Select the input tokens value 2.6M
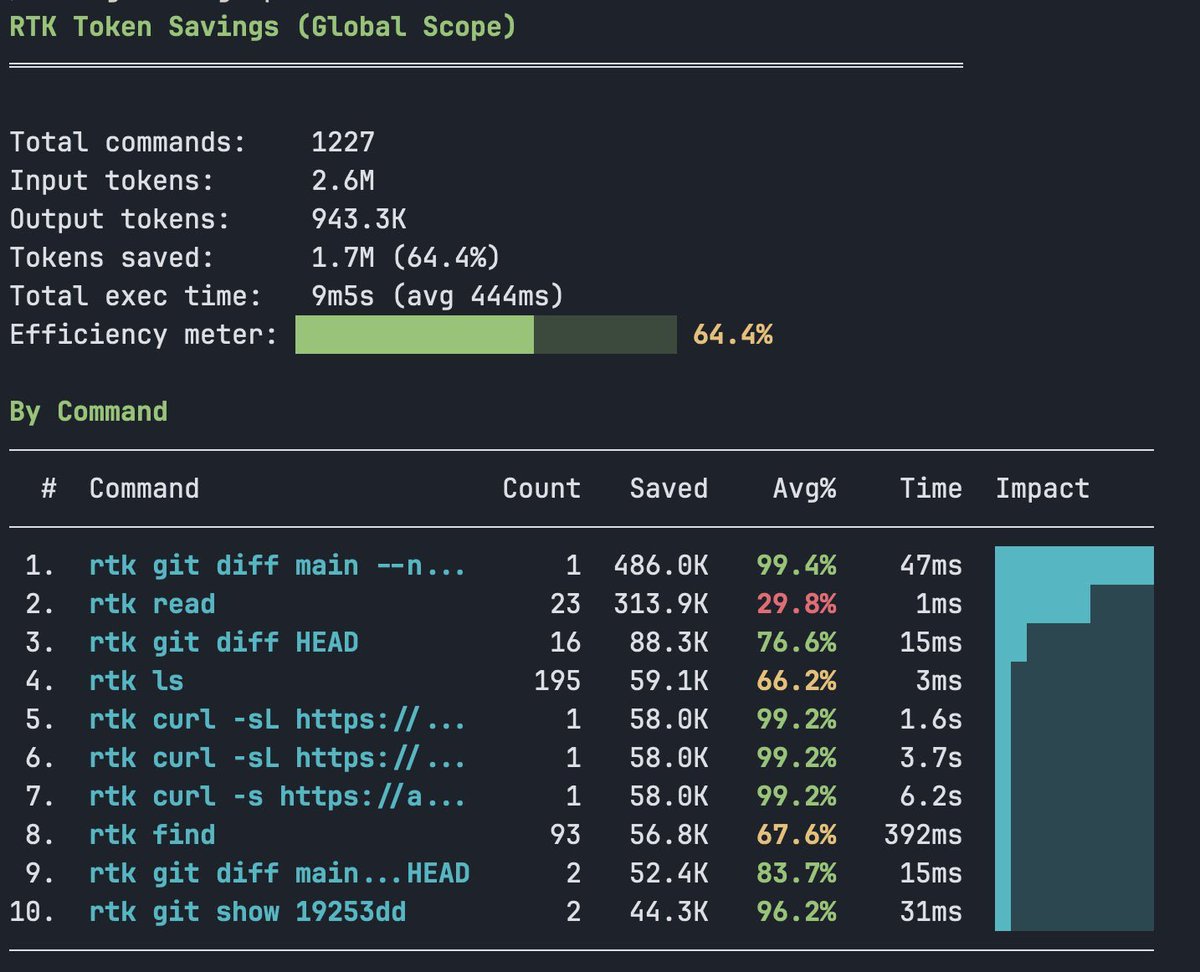The image size is (1200, 972). tap(343, 181)
